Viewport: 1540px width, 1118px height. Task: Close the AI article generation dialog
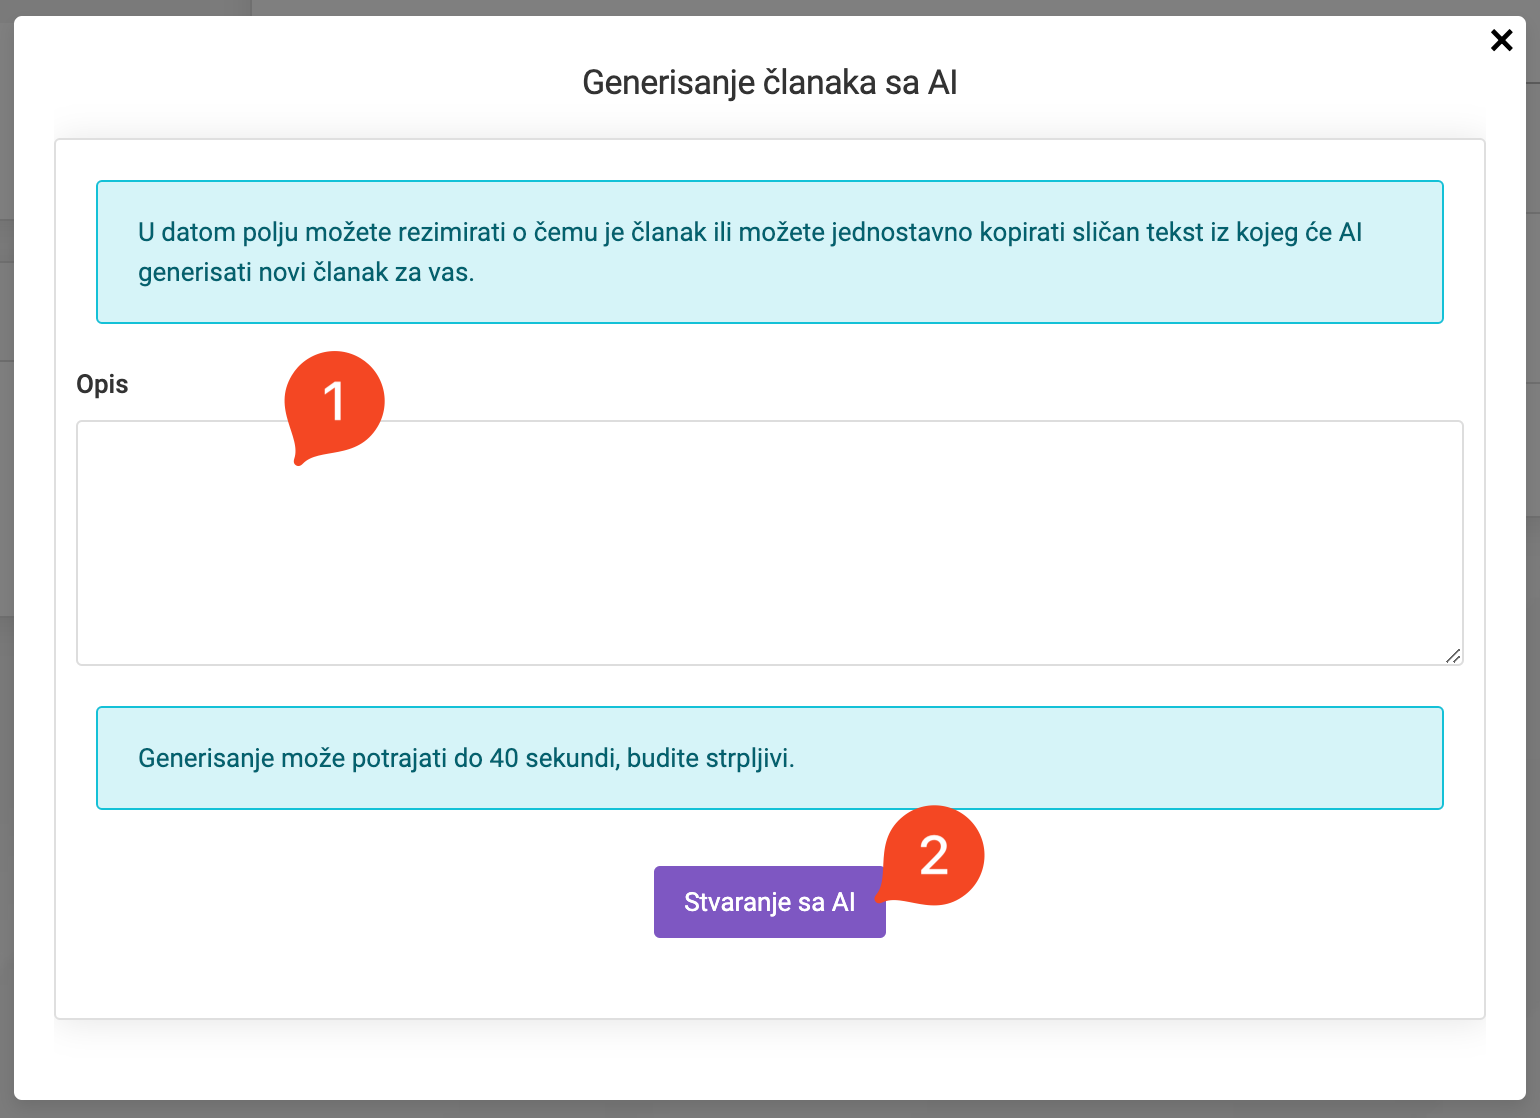pos(1501,40)
